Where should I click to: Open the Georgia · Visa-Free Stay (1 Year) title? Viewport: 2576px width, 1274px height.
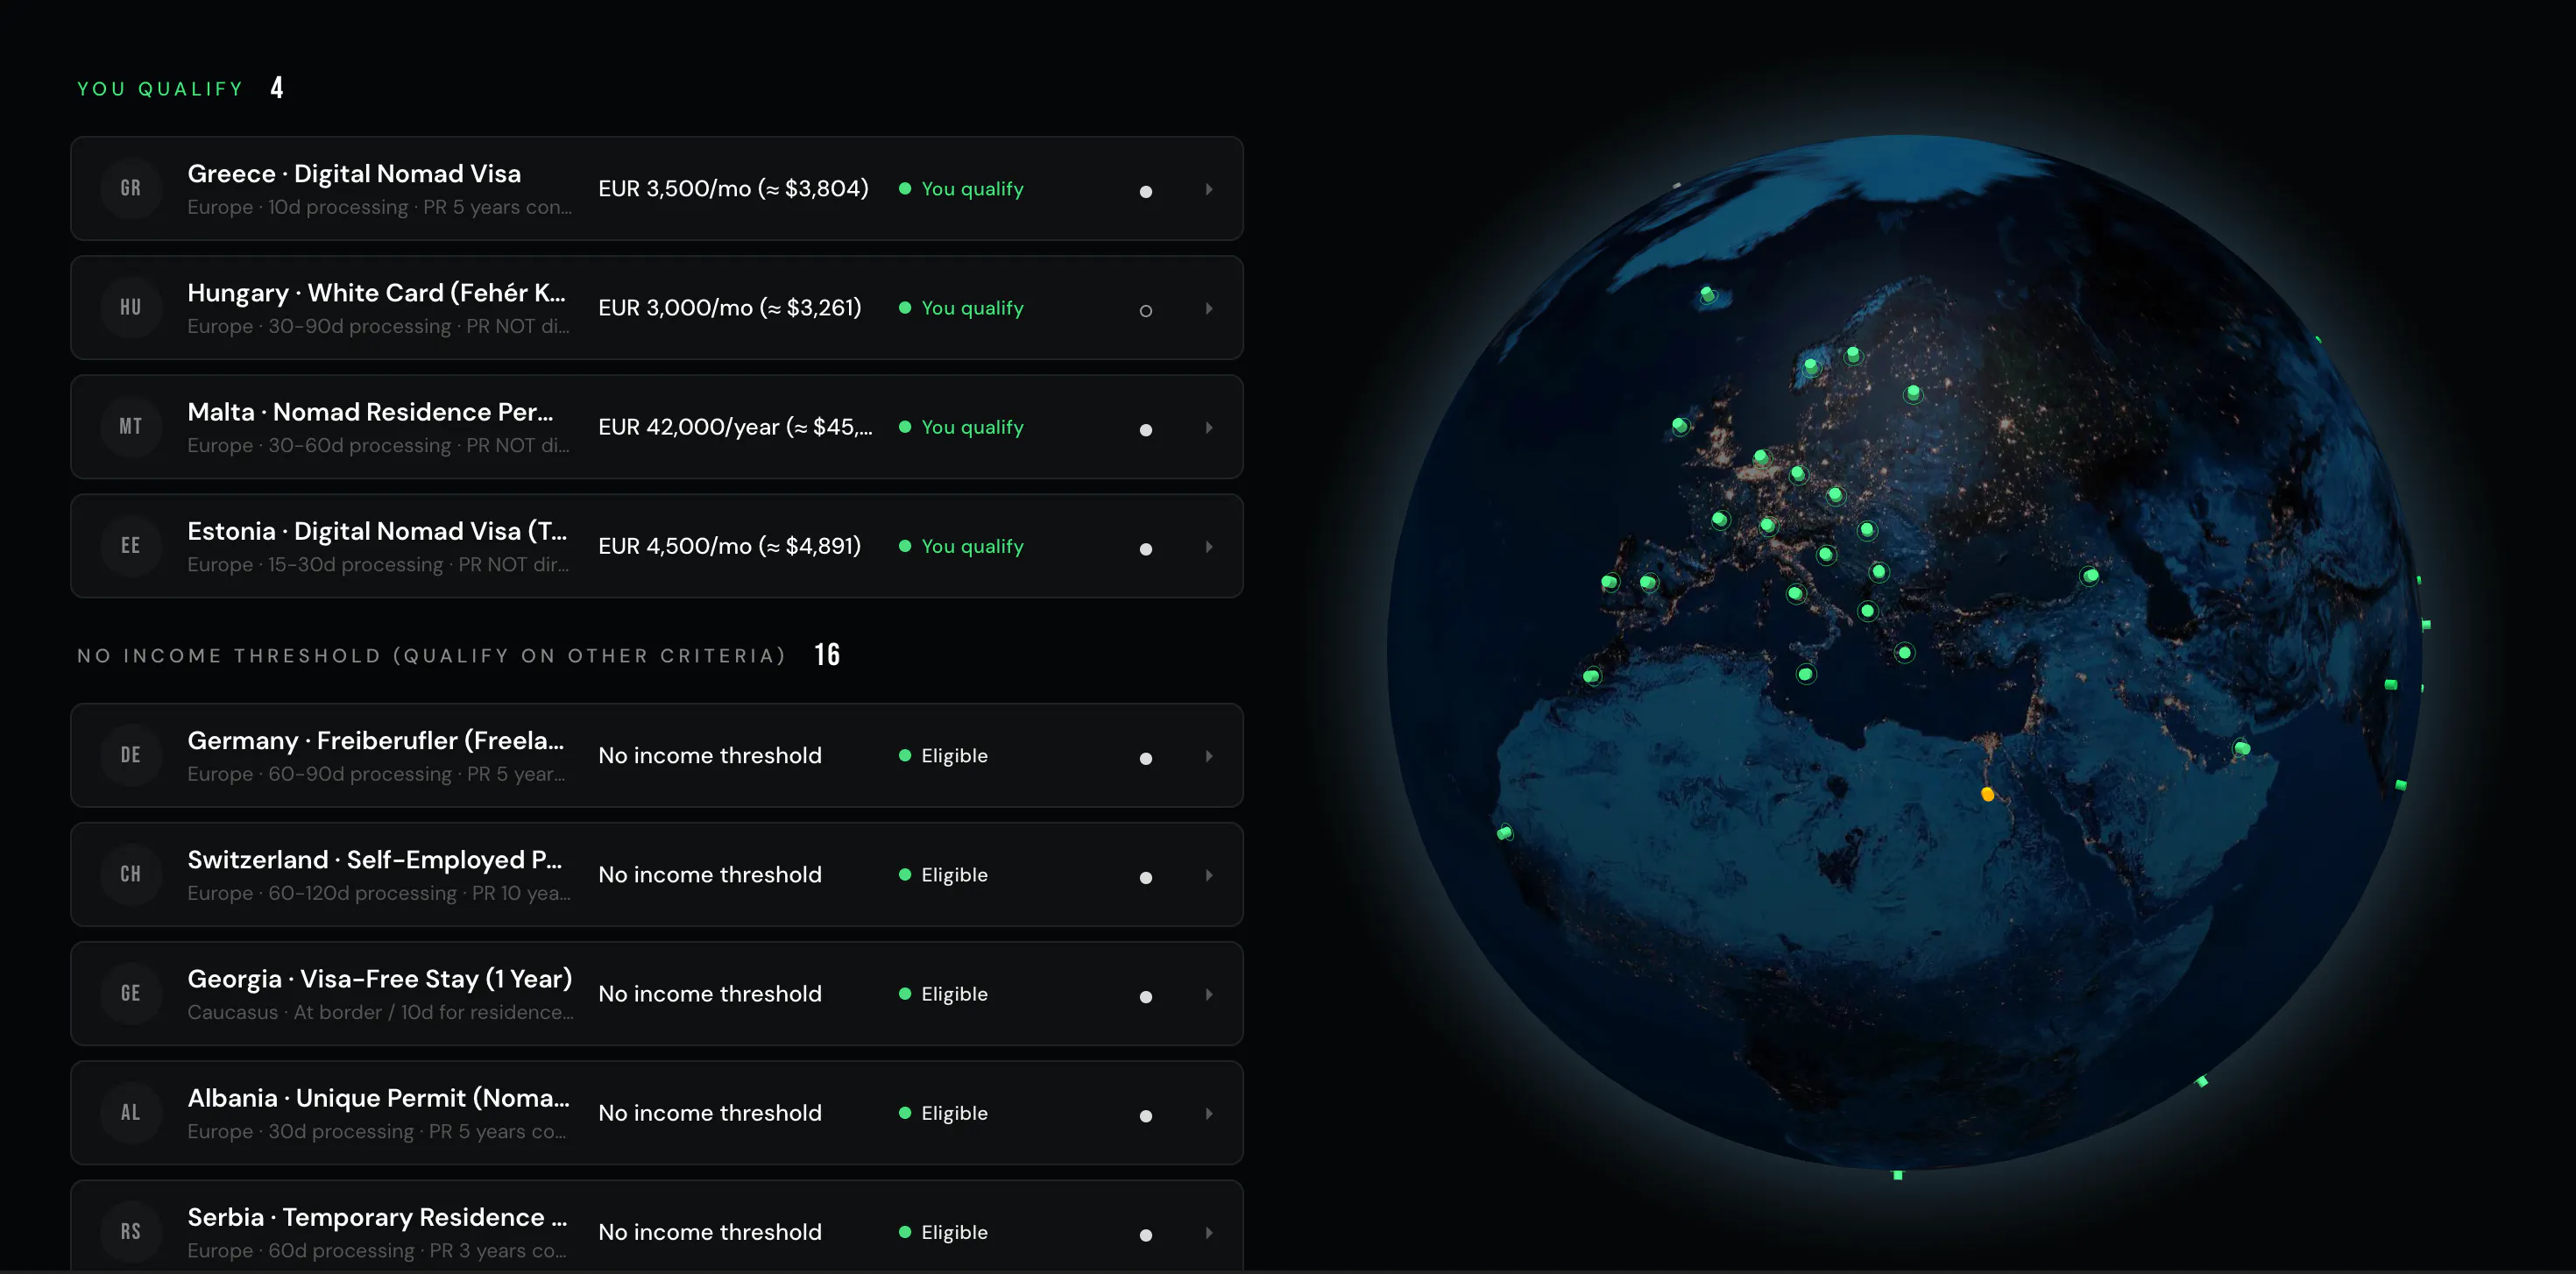tap(380, 979)
